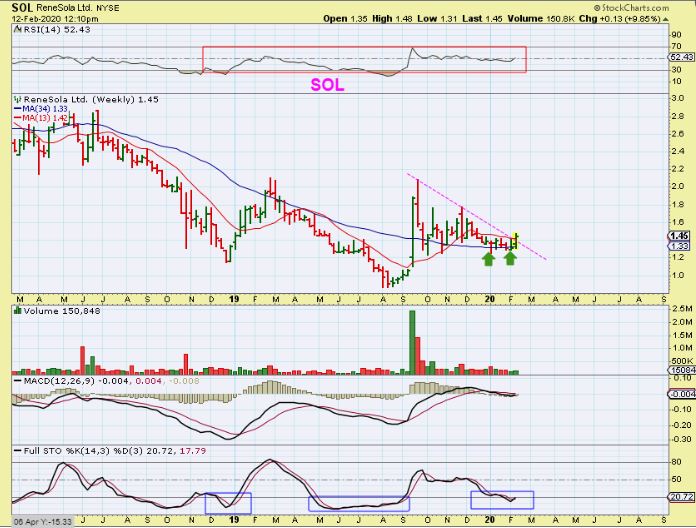The width and height of the screenshot is (696, 528).
Task: Click the ReneSola Ltd. (Weekly) 1.45 legend
Action: pyautogui.click(x=91, y=100)
